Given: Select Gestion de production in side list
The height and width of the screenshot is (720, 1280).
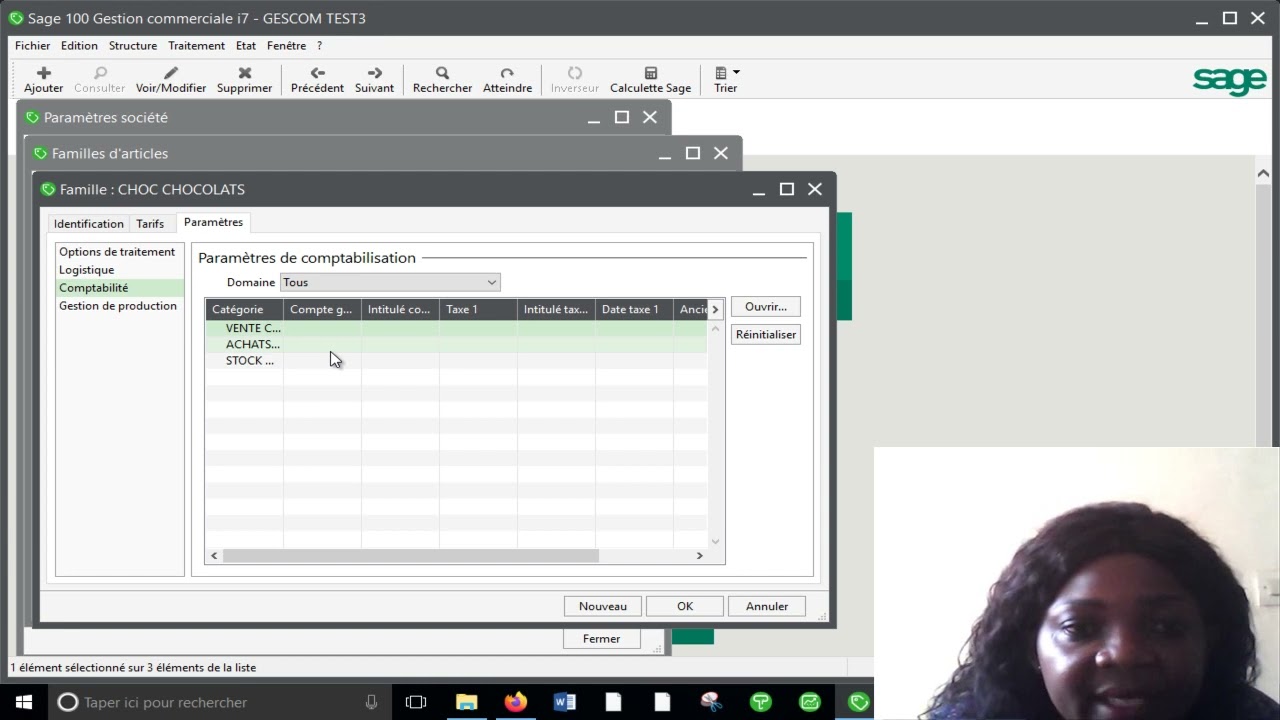Looking at the screenshot, I should pyautogui.click(x=118, y=306).
